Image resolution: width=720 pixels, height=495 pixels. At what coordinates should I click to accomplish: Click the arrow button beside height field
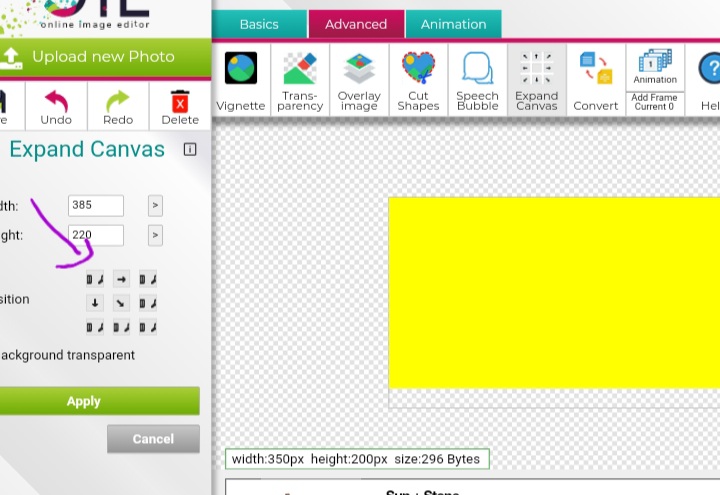[155, 236]
